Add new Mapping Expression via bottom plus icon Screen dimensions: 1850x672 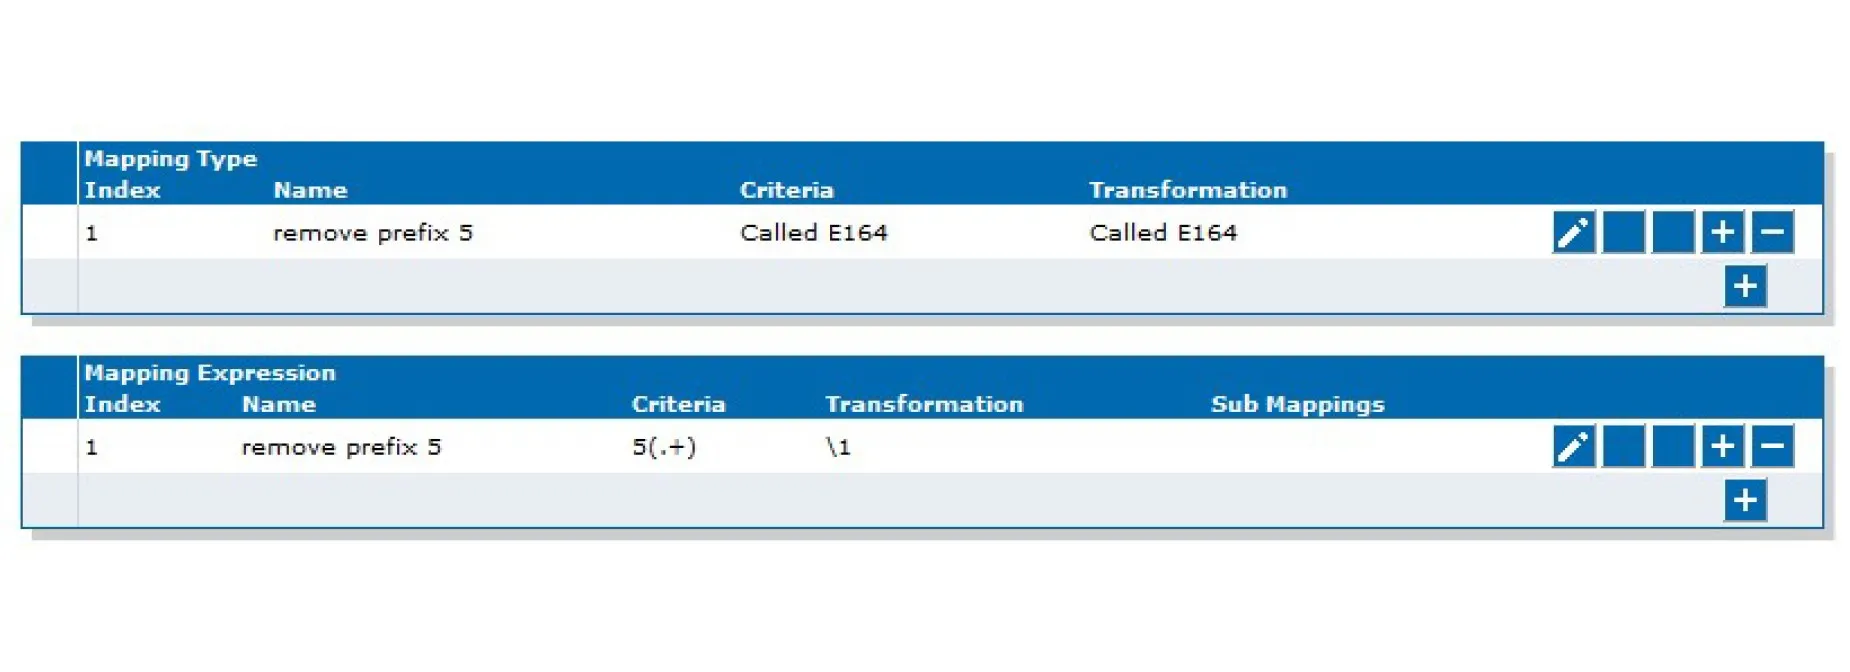click(1745, 500)
